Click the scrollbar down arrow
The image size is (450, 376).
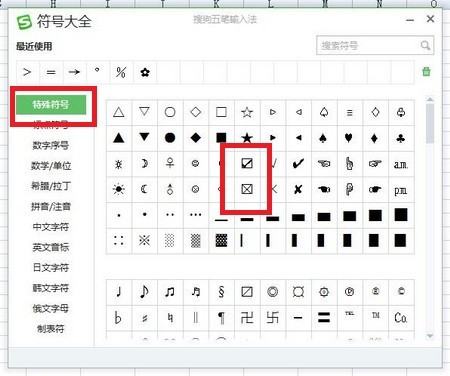point(430,336)
